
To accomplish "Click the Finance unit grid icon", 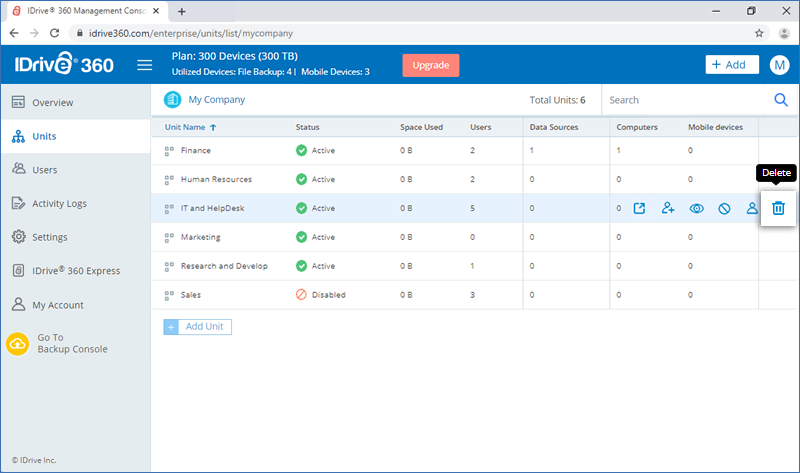I will (169, 151).
